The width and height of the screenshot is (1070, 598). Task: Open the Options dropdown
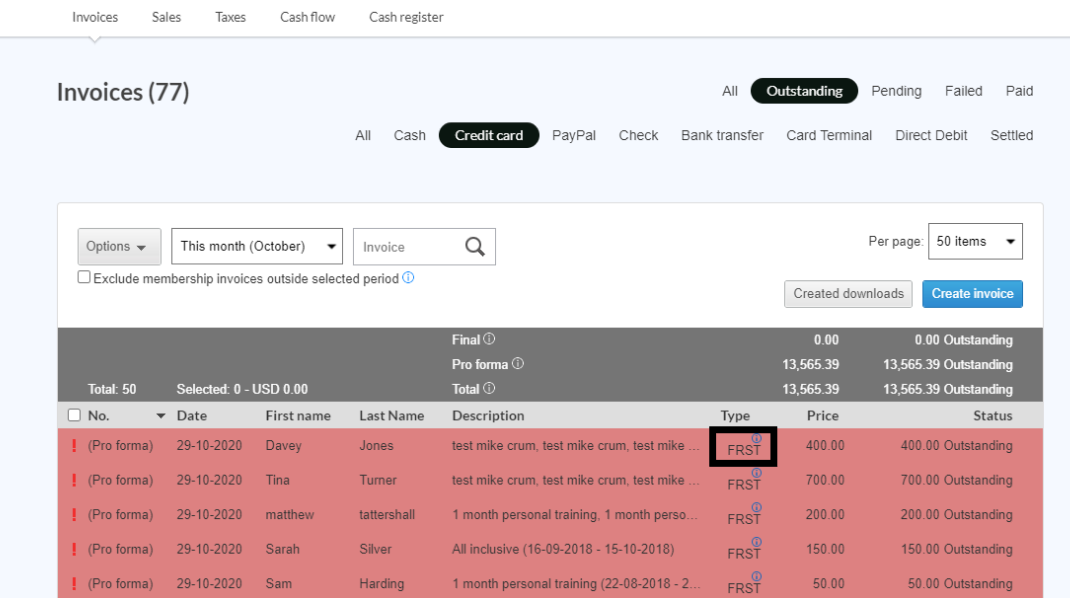pyautogui.click(x=119, y=247)
